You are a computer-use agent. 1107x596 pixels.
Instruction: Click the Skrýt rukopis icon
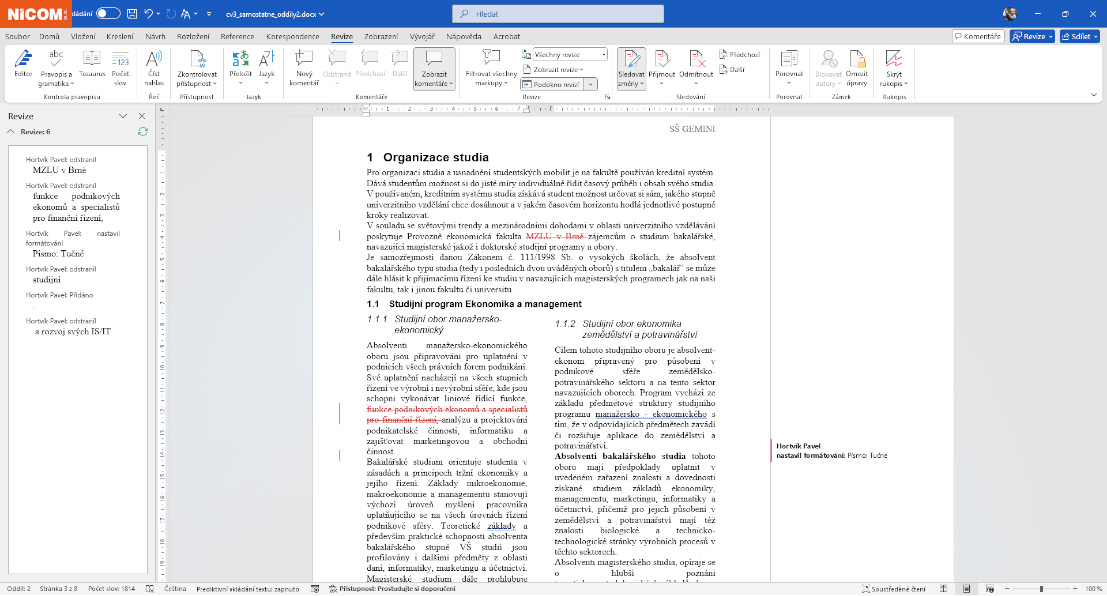click(894, 59)
